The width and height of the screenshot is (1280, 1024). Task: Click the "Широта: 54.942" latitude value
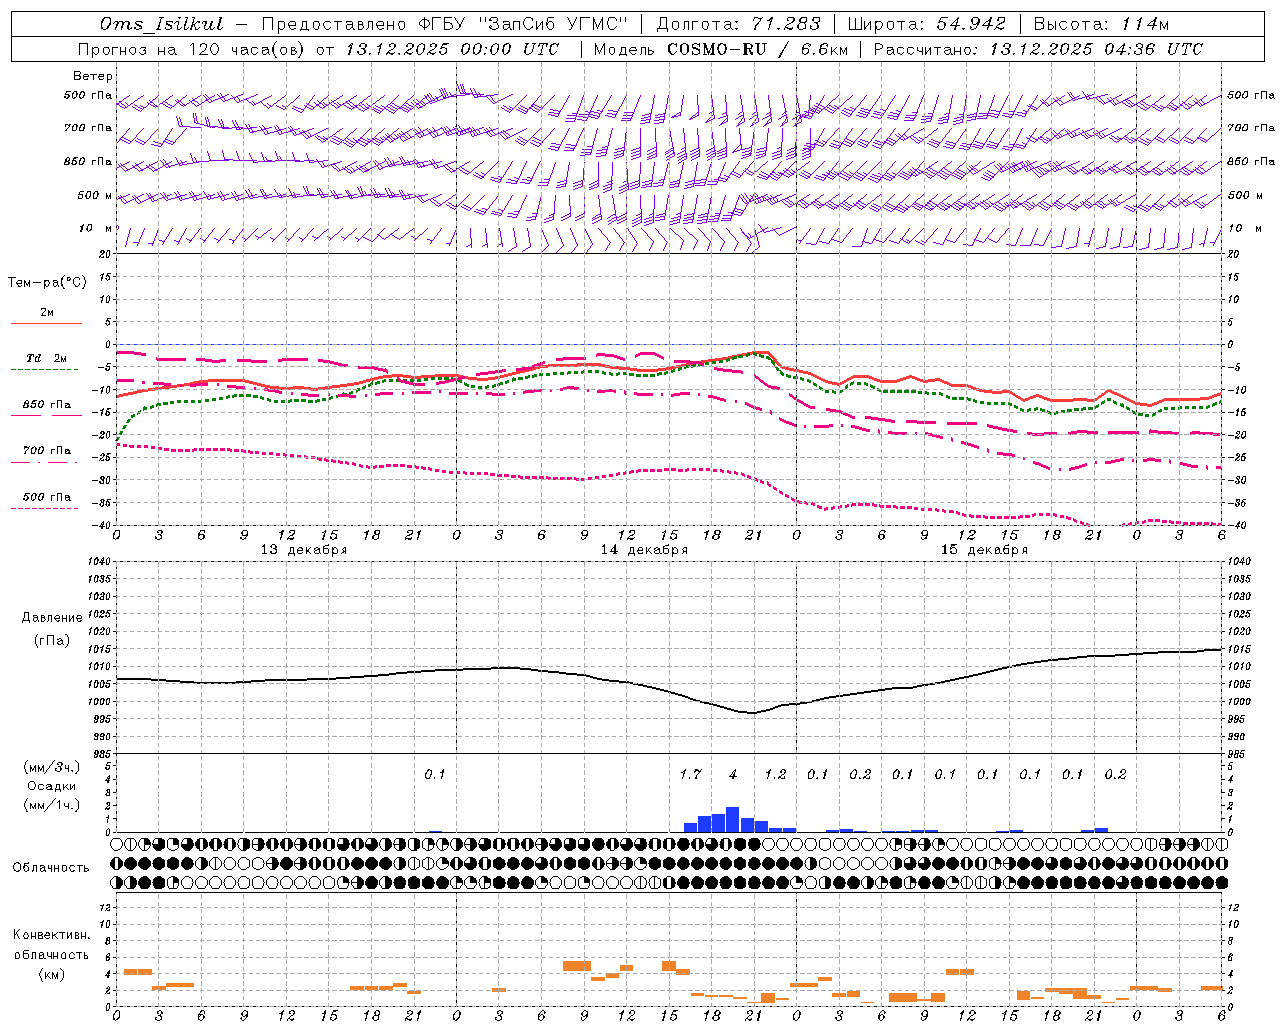click(x=926, y=24)
